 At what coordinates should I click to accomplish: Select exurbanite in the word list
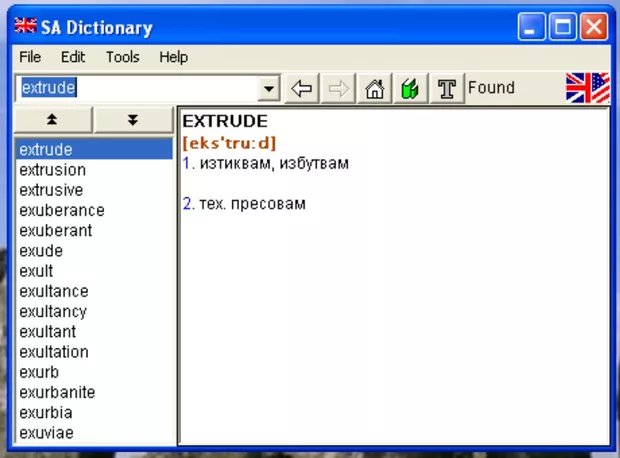point(94,392)
